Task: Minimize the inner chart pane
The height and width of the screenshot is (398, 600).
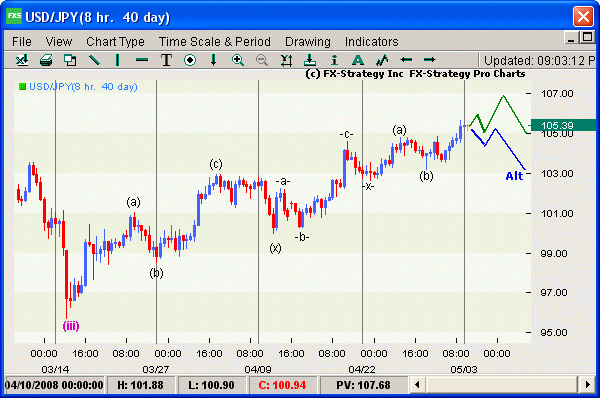Action: click(x=571, y=38)
